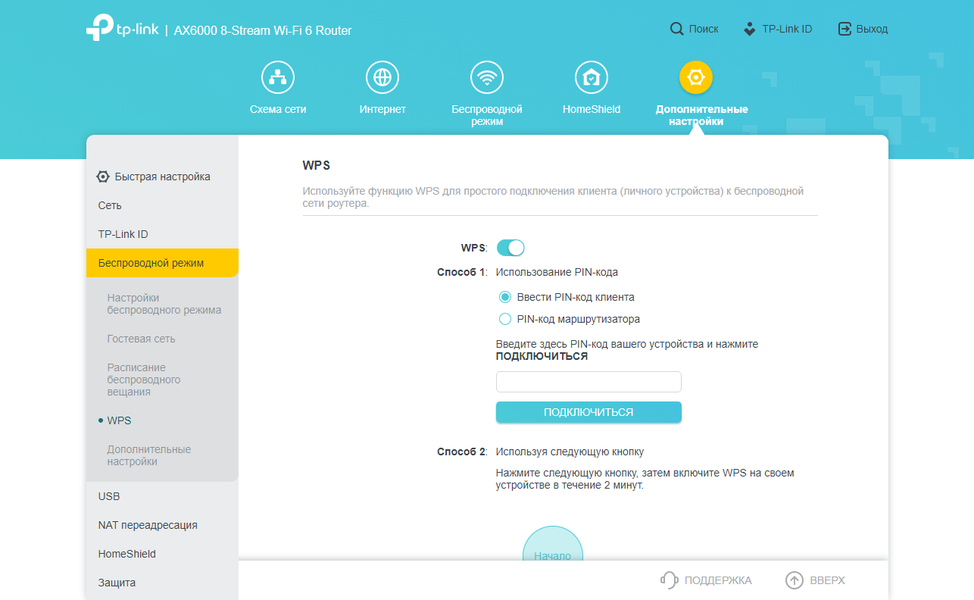
Task: Open Быстрая настройка in sidebar
Action: (162, 176)
